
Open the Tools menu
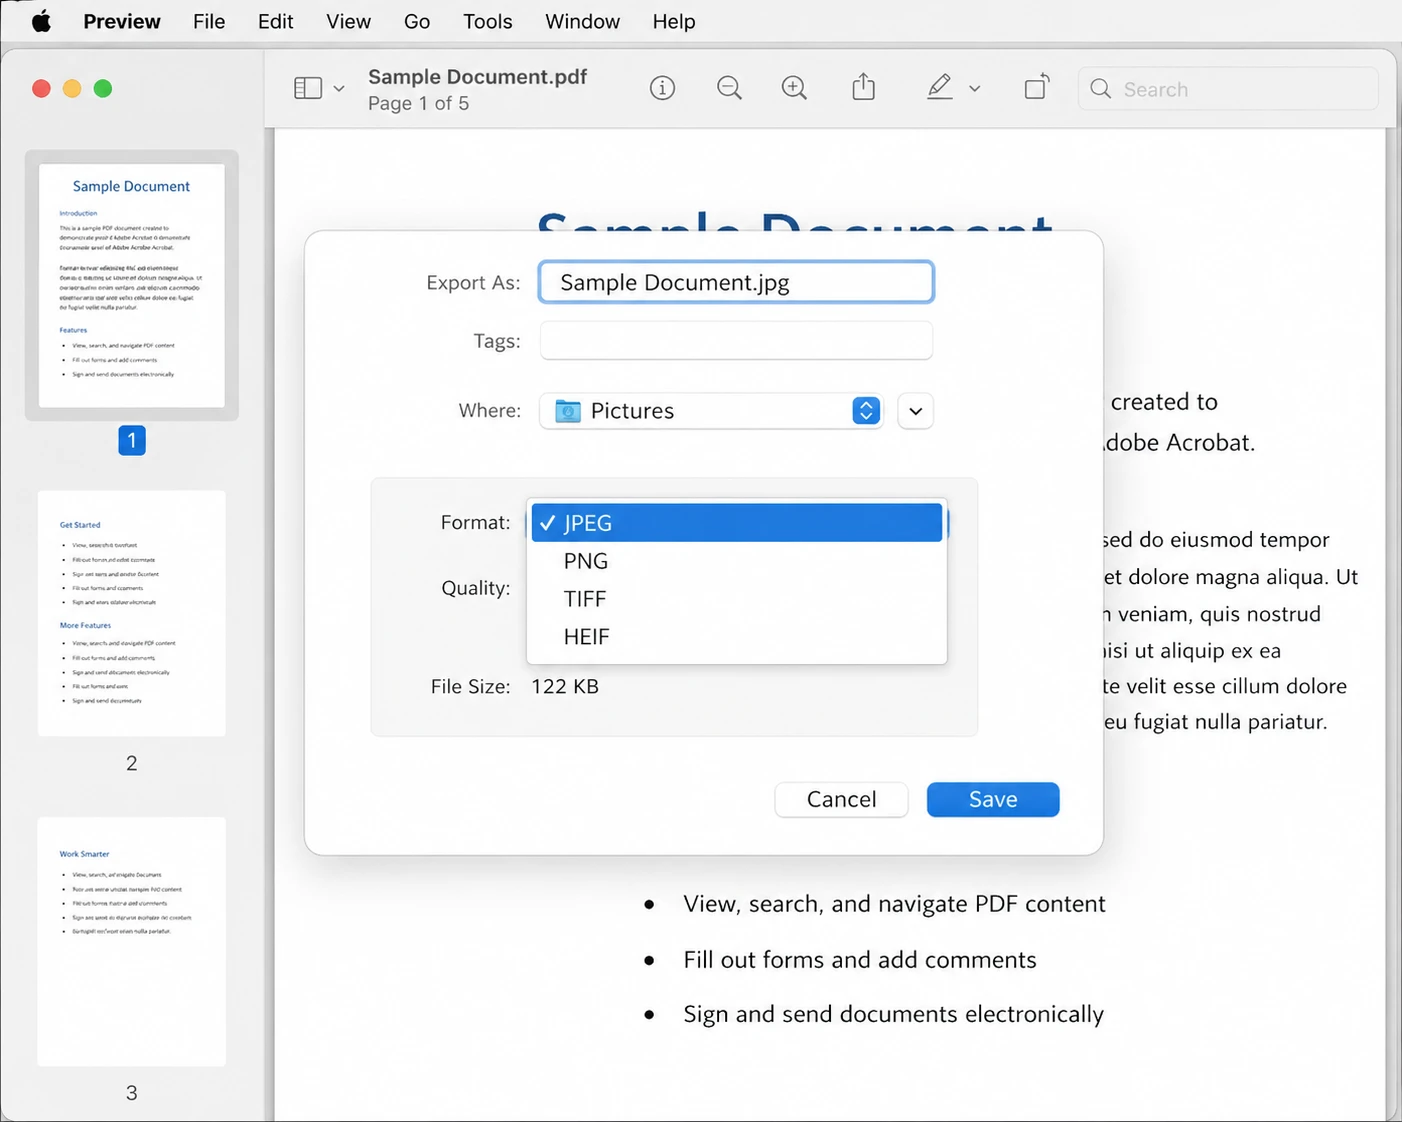point(487,21)
